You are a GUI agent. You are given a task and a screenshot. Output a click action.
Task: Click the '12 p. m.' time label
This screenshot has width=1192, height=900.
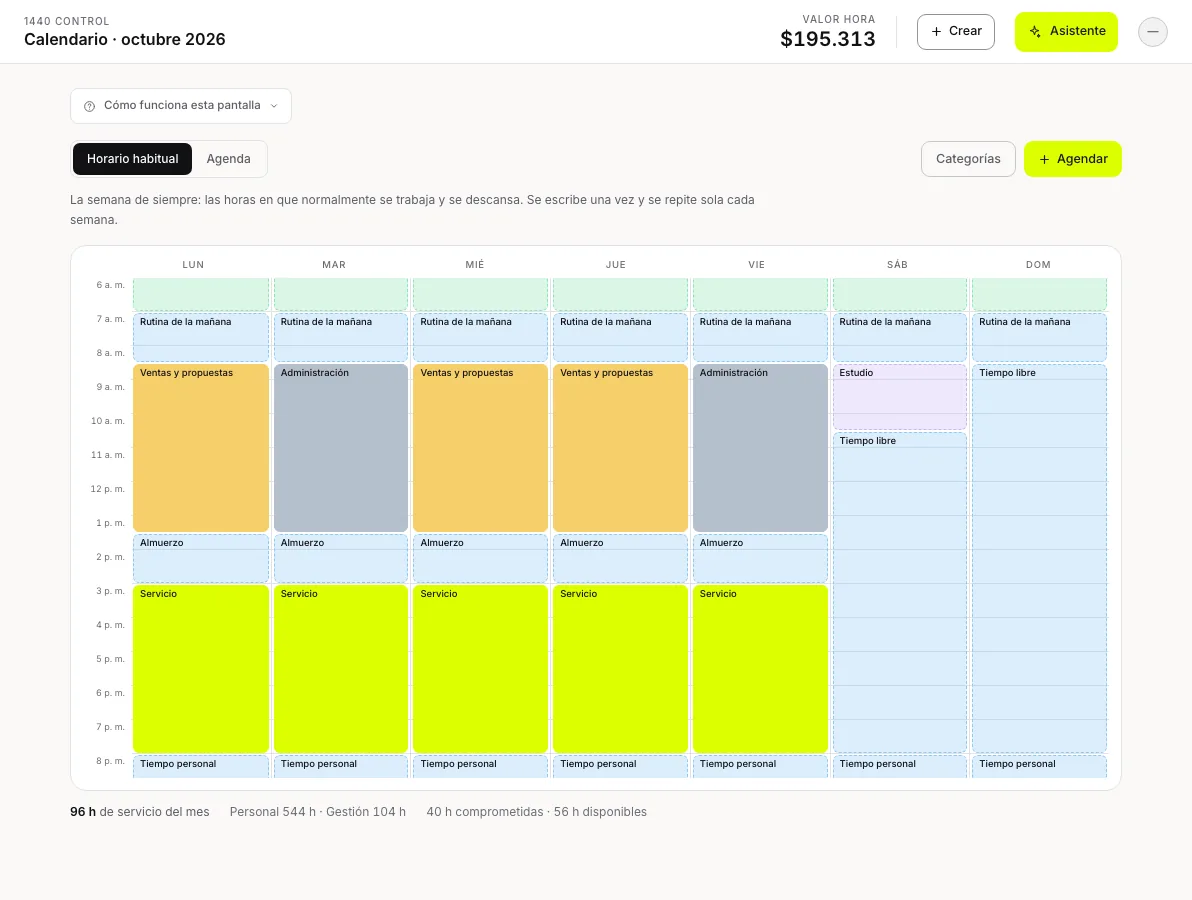click(x=107, y=489)
